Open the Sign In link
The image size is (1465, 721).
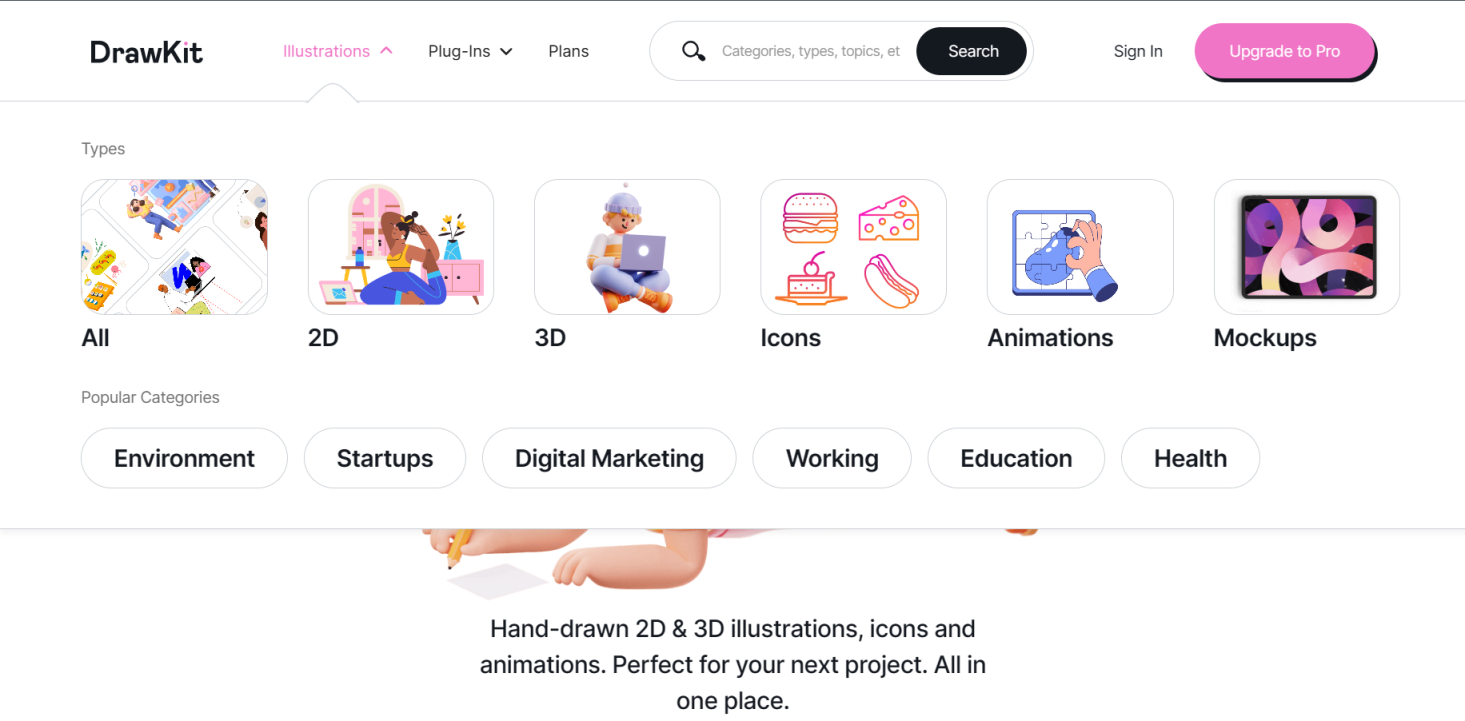[x=1138, y=51]
